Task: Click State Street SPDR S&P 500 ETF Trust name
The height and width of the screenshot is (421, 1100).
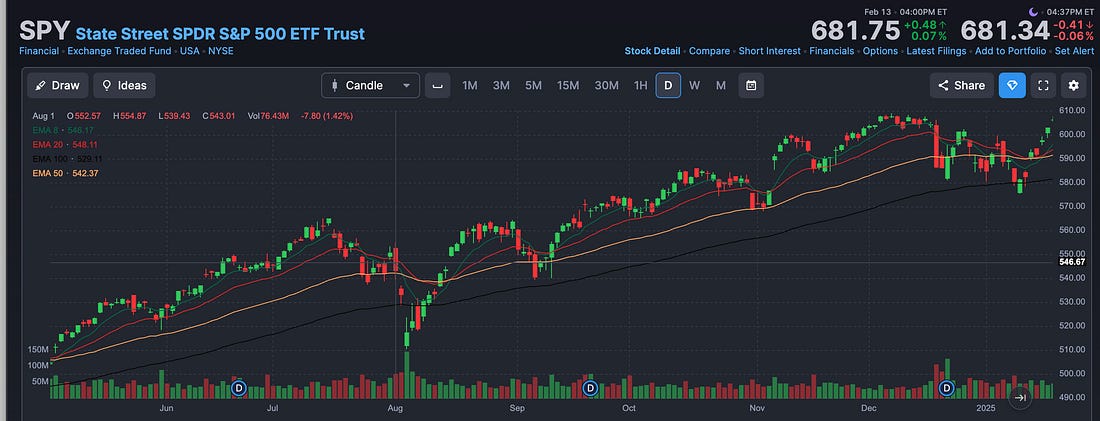Action: click(220, 33)
